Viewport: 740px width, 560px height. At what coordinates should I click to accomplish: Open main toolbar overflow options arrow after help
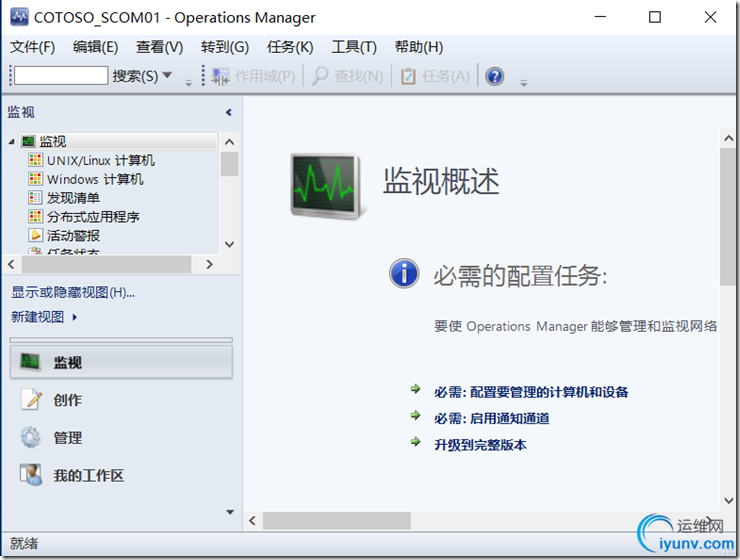[523, 84]
